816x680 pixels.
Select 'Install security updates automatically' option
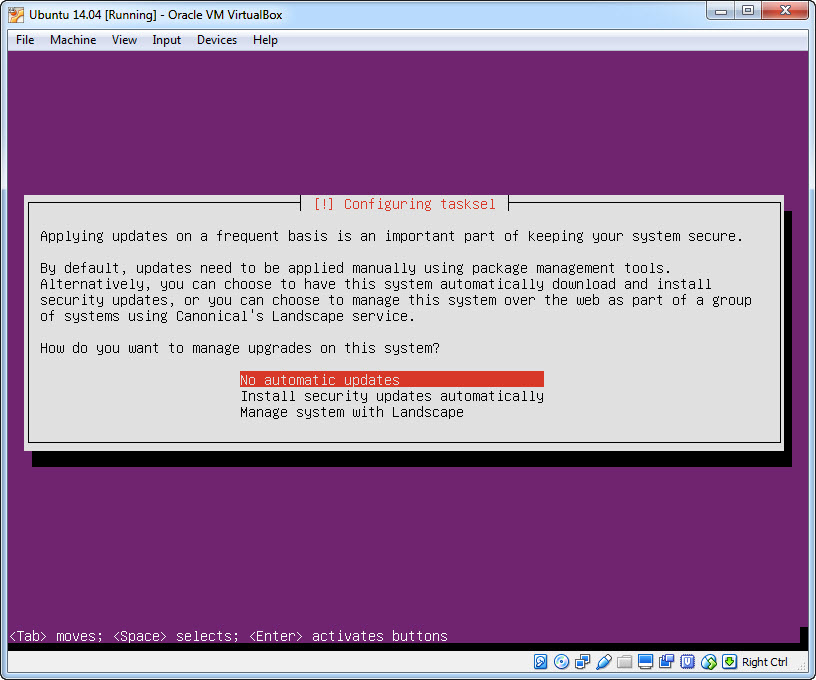pyautogui.click(x=391, y=396)
